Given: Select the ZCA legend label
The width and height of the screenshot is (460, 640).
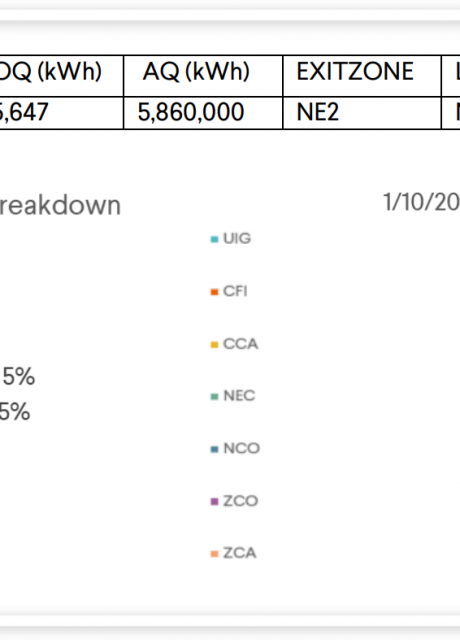Looking at the screenshot, I should pos(240,553).
